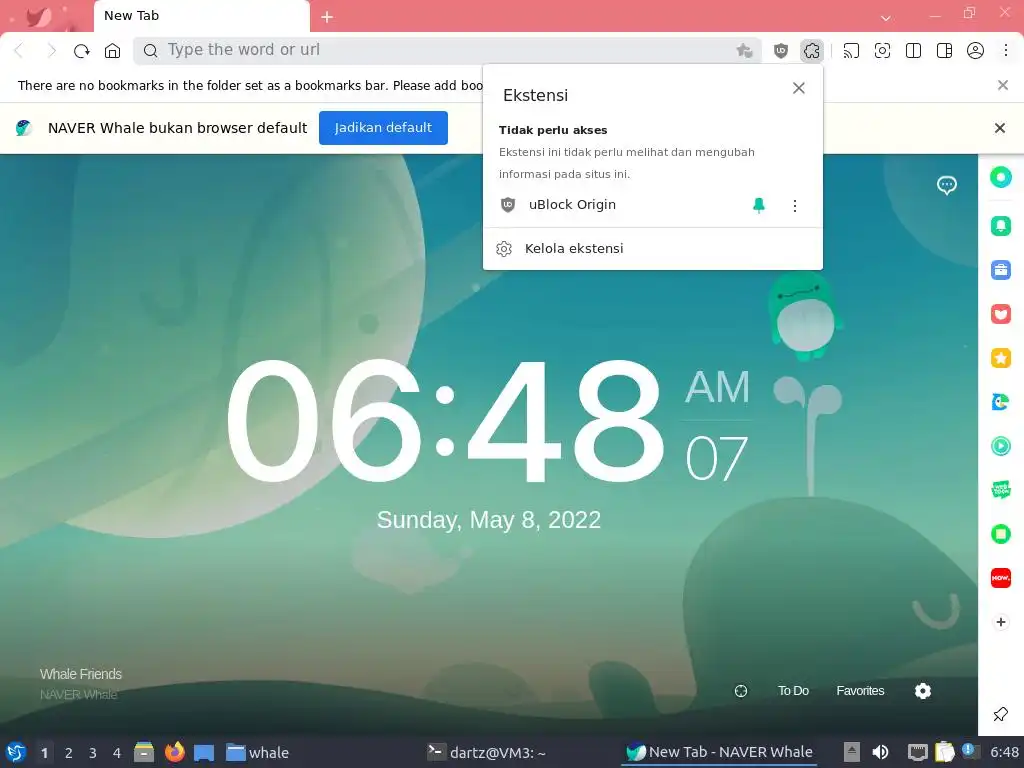The width and height of the screenshot is (1024, 768).
Task: Open the green square sidebar icon
Action: [1000, 534]
